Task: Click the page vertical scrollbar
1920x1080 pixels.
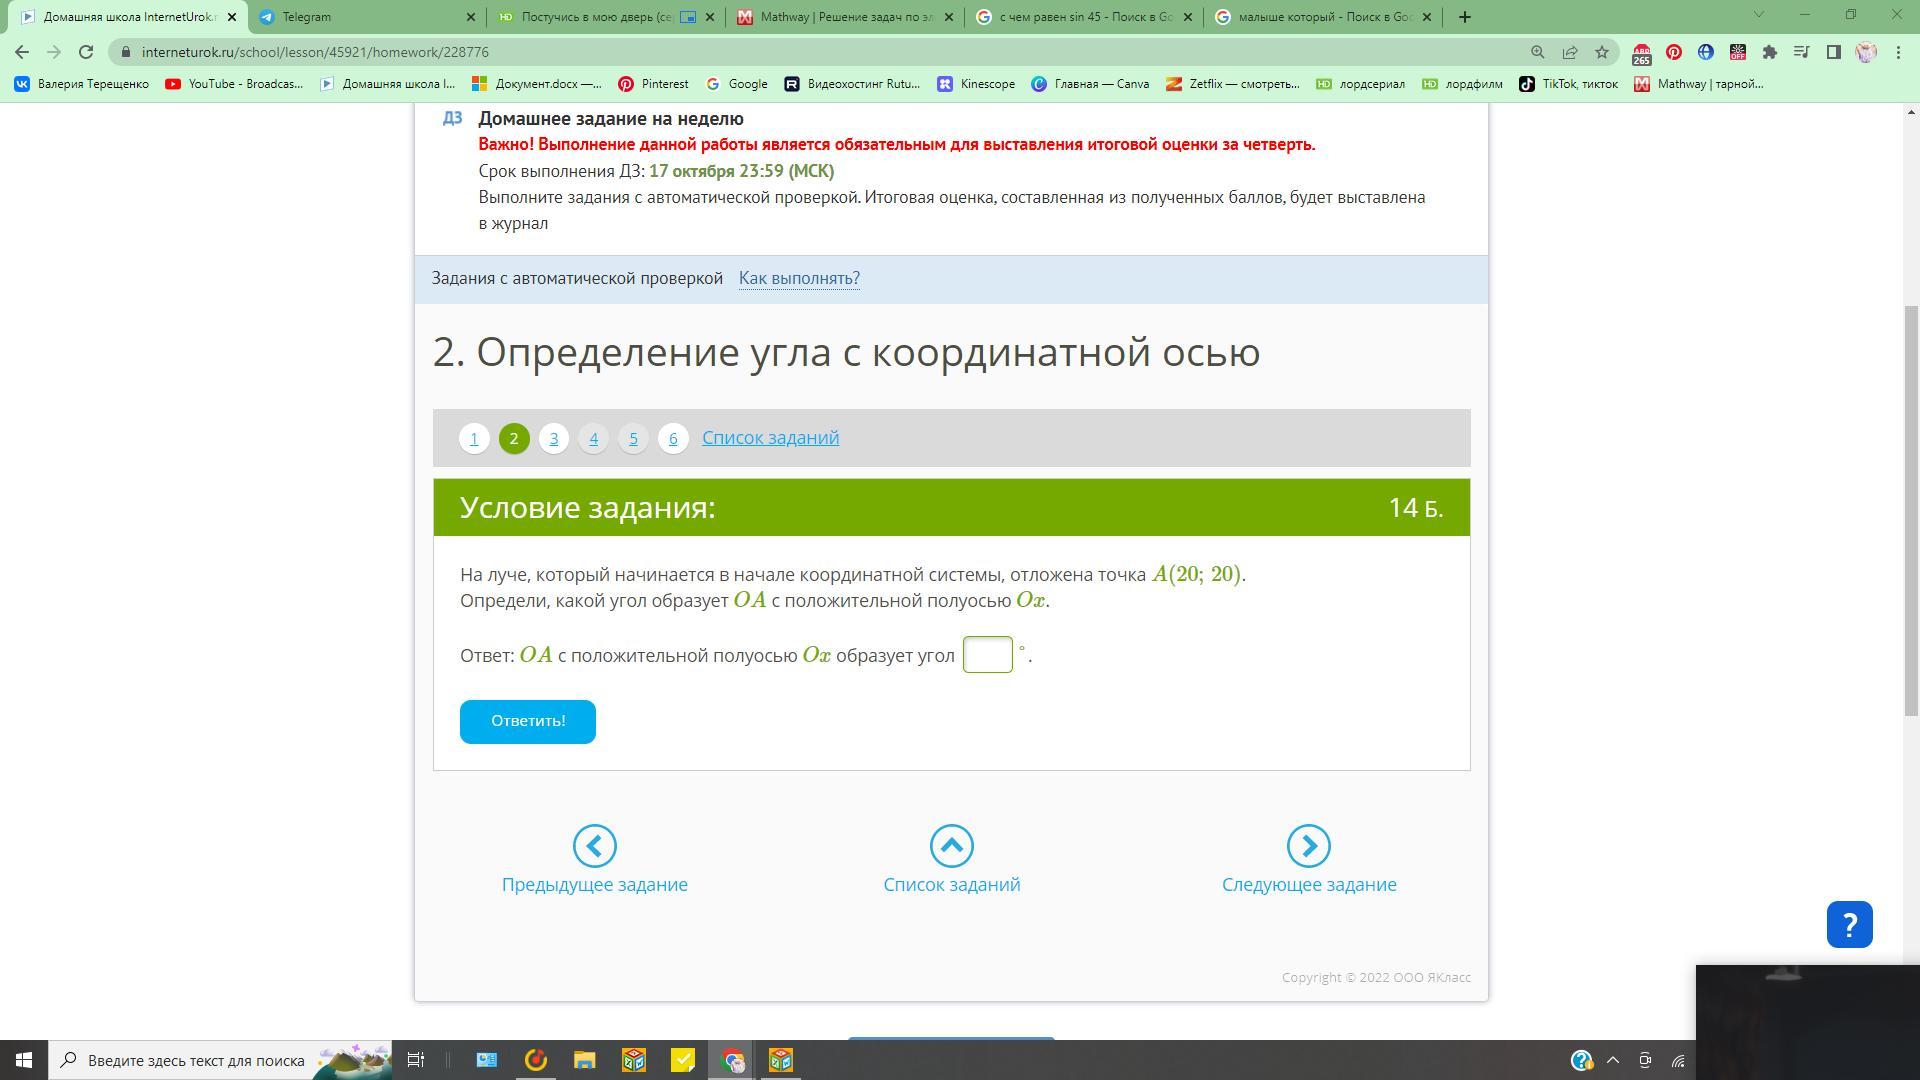Action: (x=1911, y=510)
